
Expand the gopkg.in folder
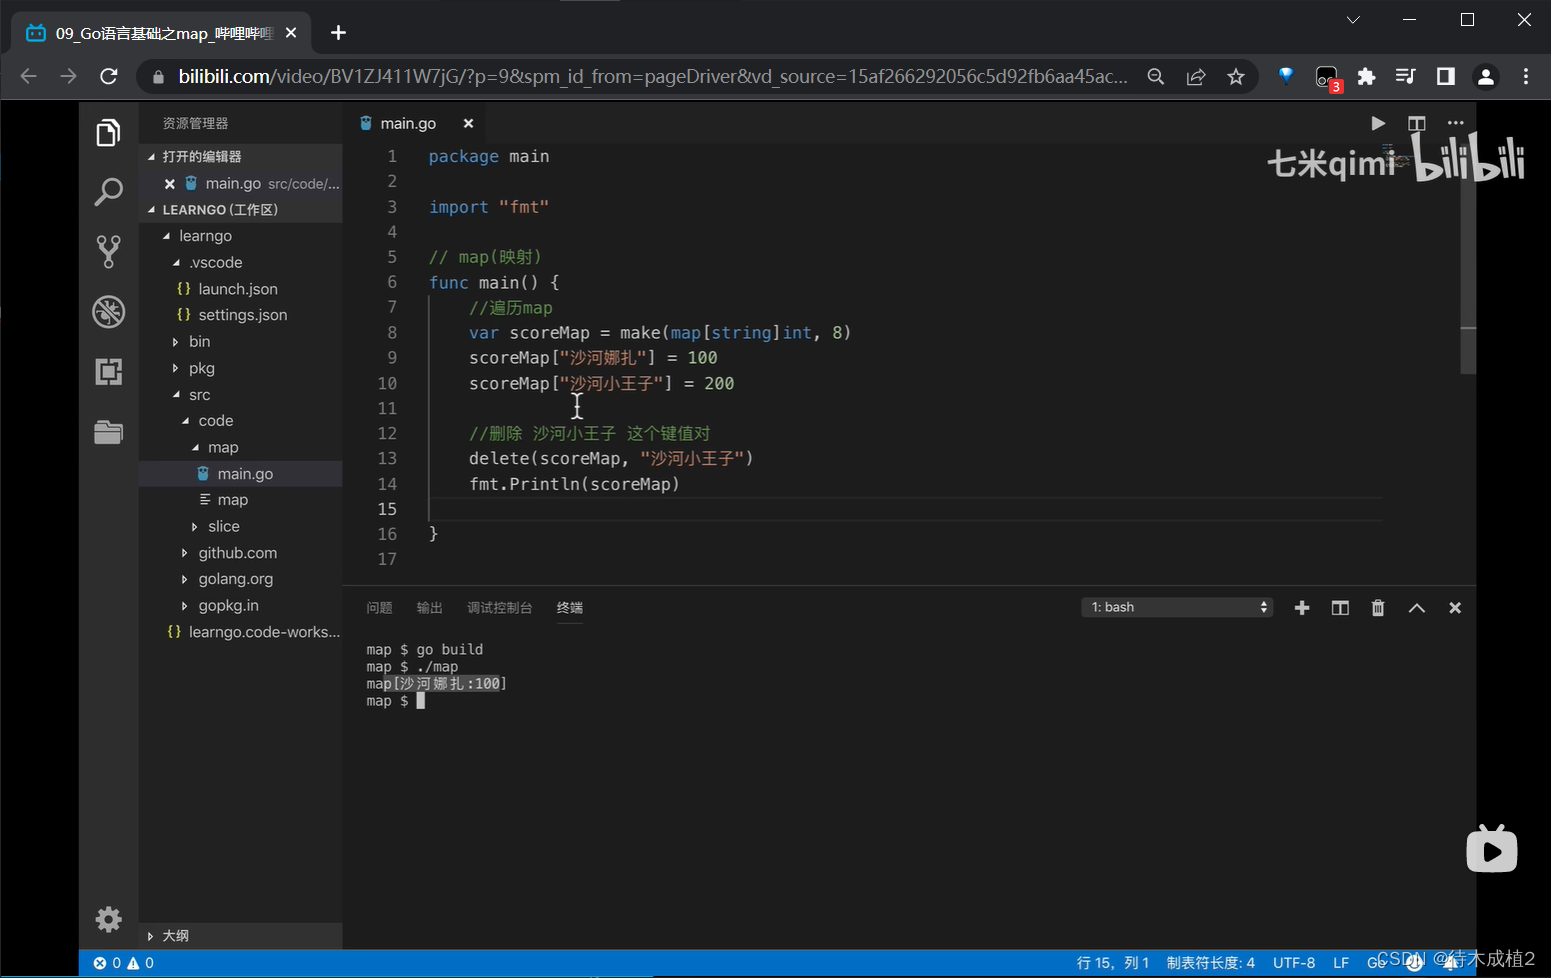[x=241, y=606]
